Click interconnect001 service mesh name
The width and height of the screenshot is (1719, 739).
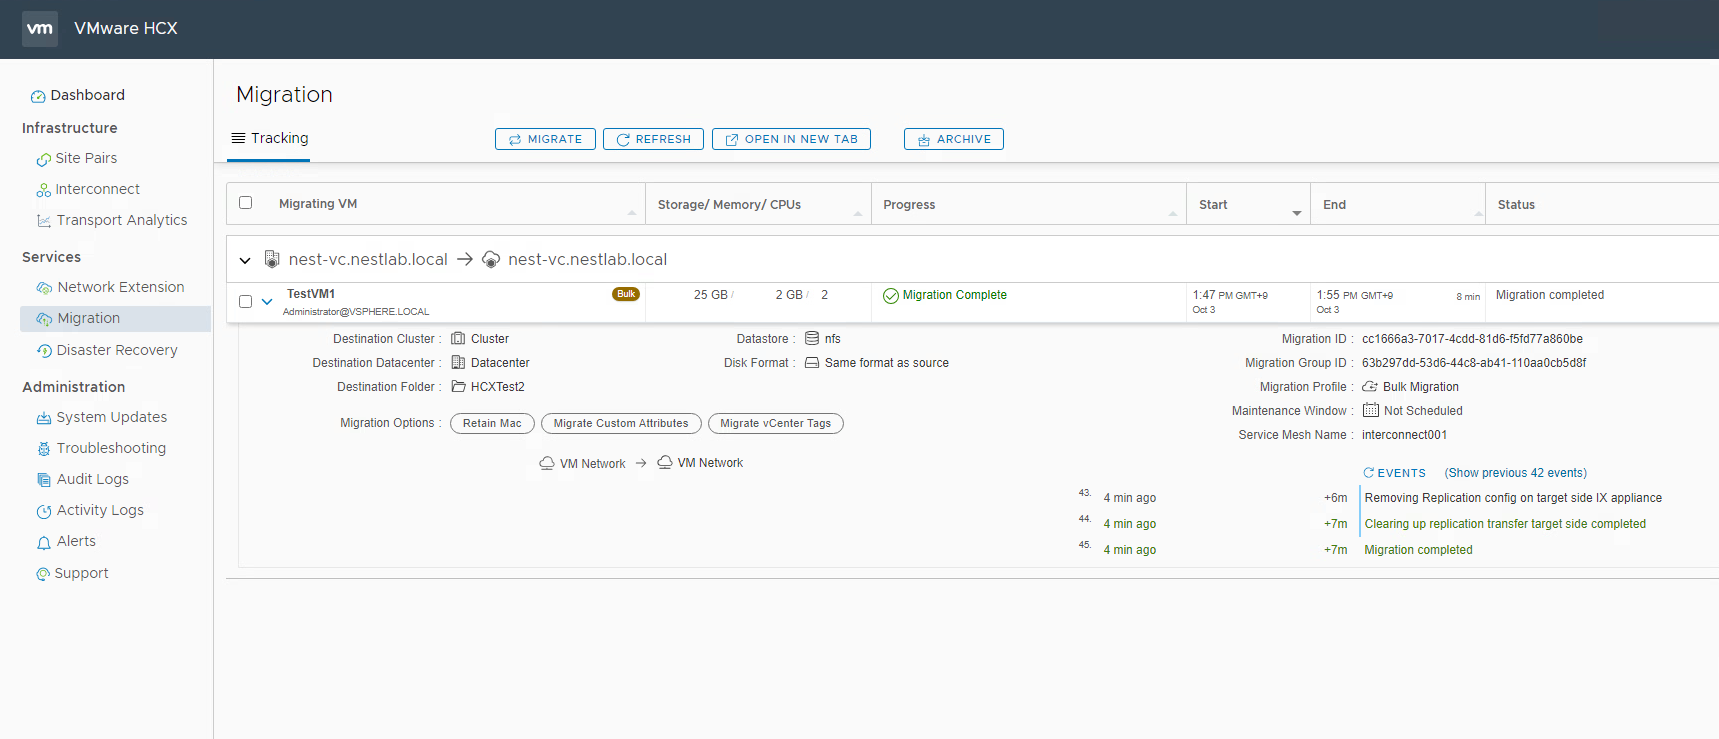pos(1404,435)
